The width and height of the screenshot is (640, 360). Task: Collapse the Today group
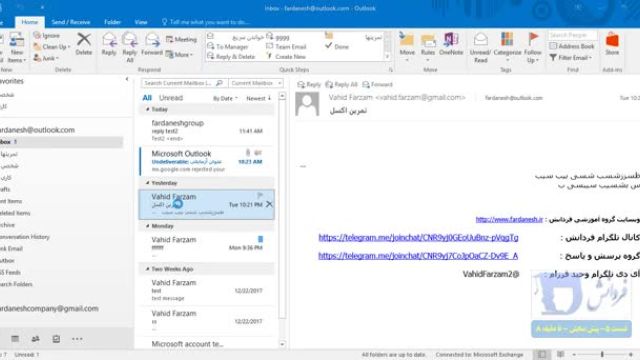(x=147, y=109)
